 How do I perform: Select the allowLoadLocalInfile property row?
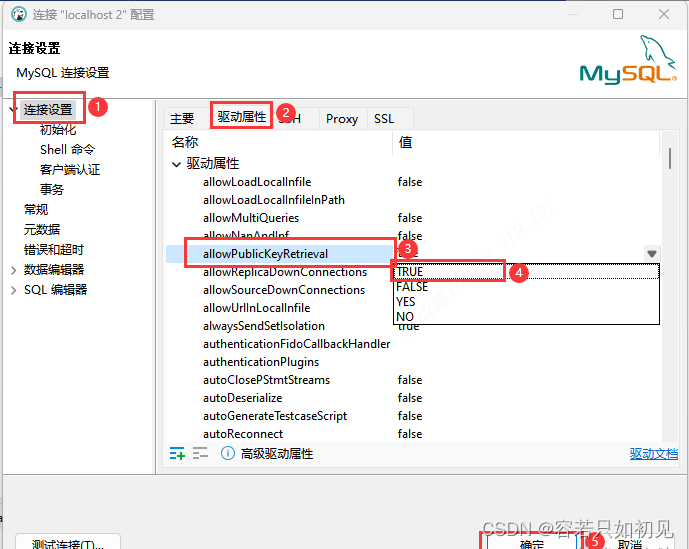412,182
